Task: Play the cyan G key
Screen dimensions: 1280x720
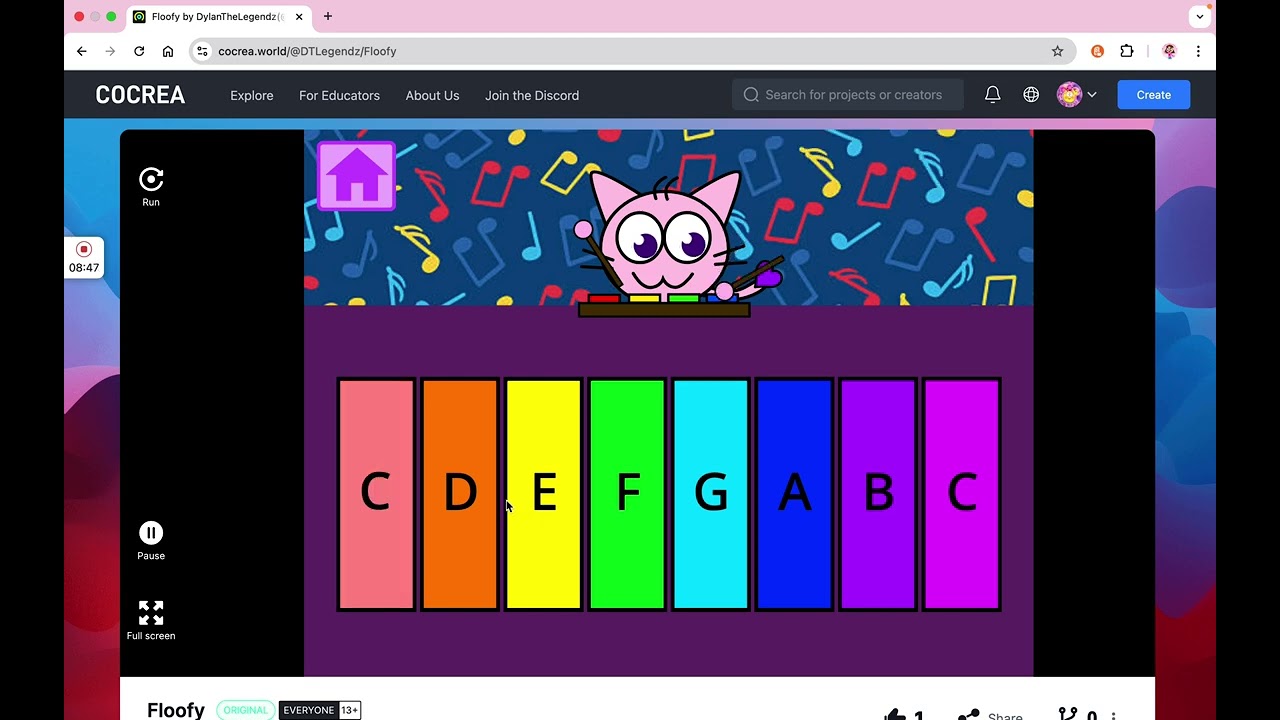Action: click(711, 494)
